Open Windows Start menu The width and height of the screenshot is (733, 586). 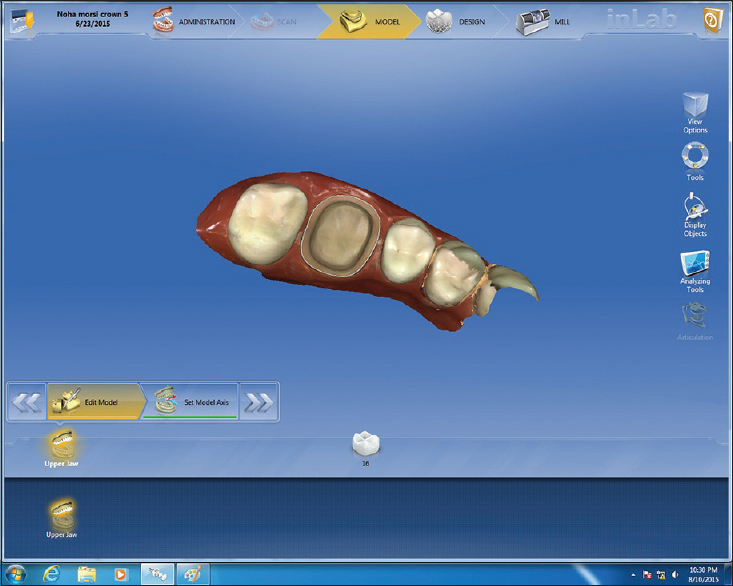19,574
